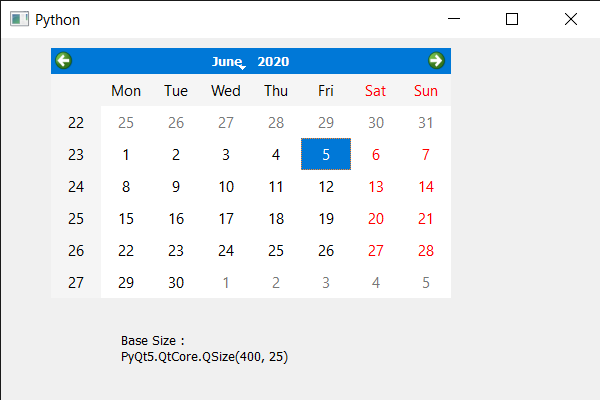The width and height of the screenshot is (600, 400).
Task: Click the Mon column header
Action: [x=126, y=91]
